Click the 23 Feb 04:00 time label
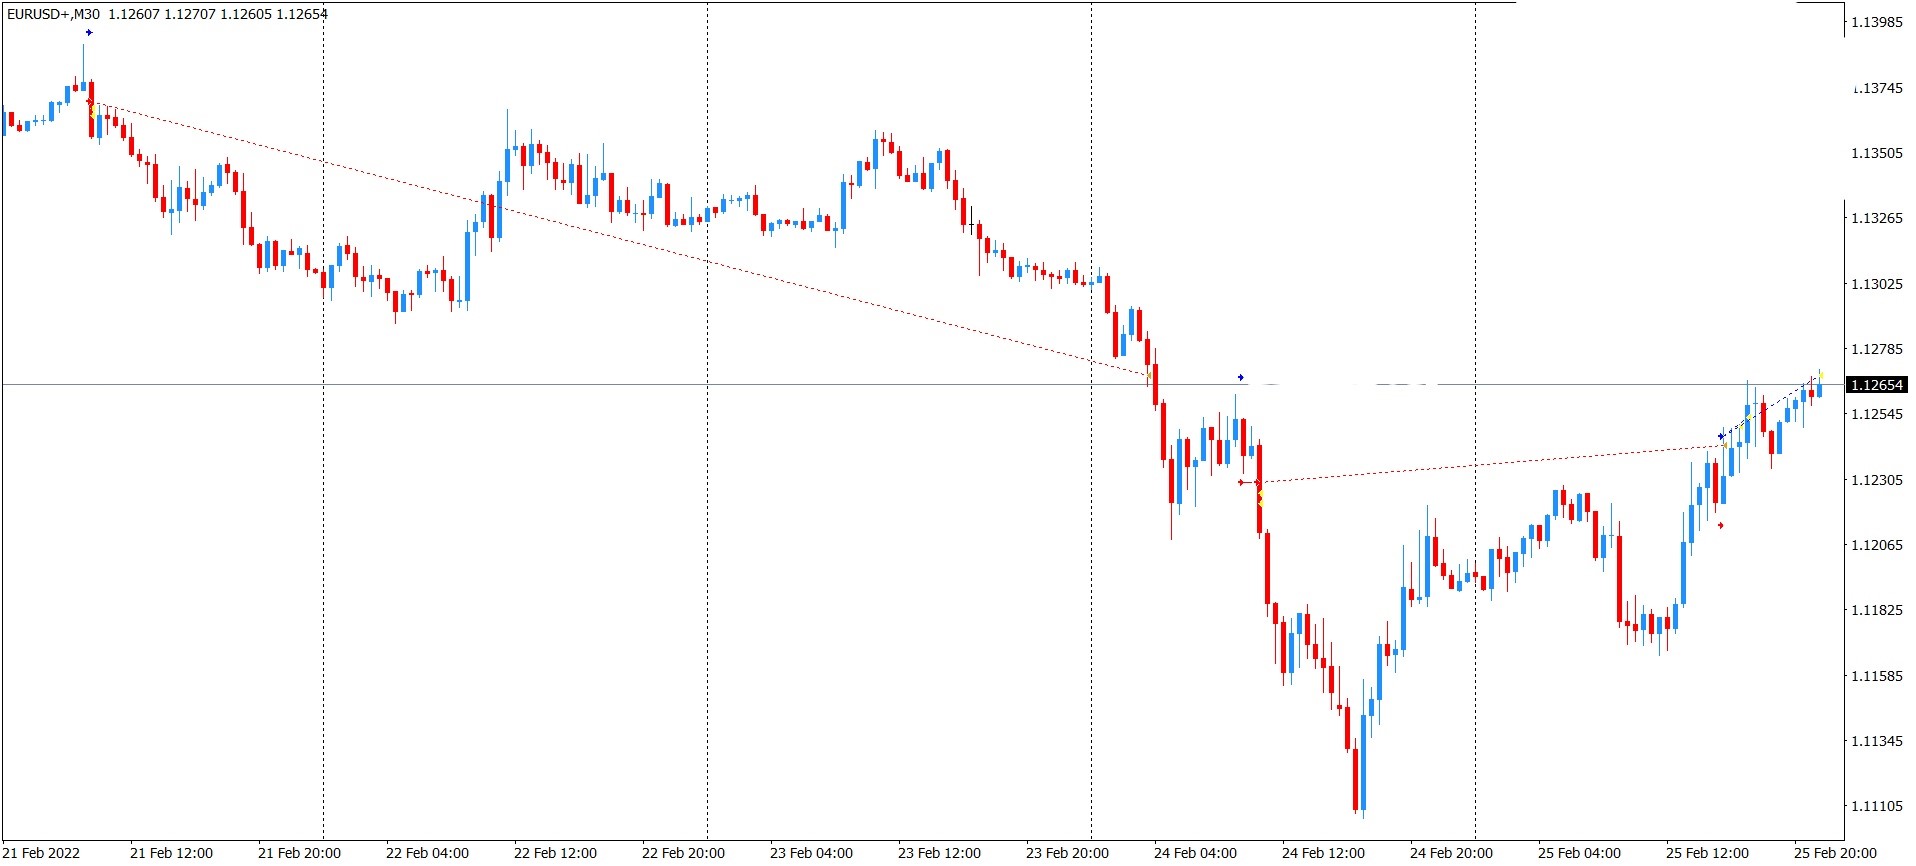The width and height of the screenshot is (1916, 866). tap(811, 853)
